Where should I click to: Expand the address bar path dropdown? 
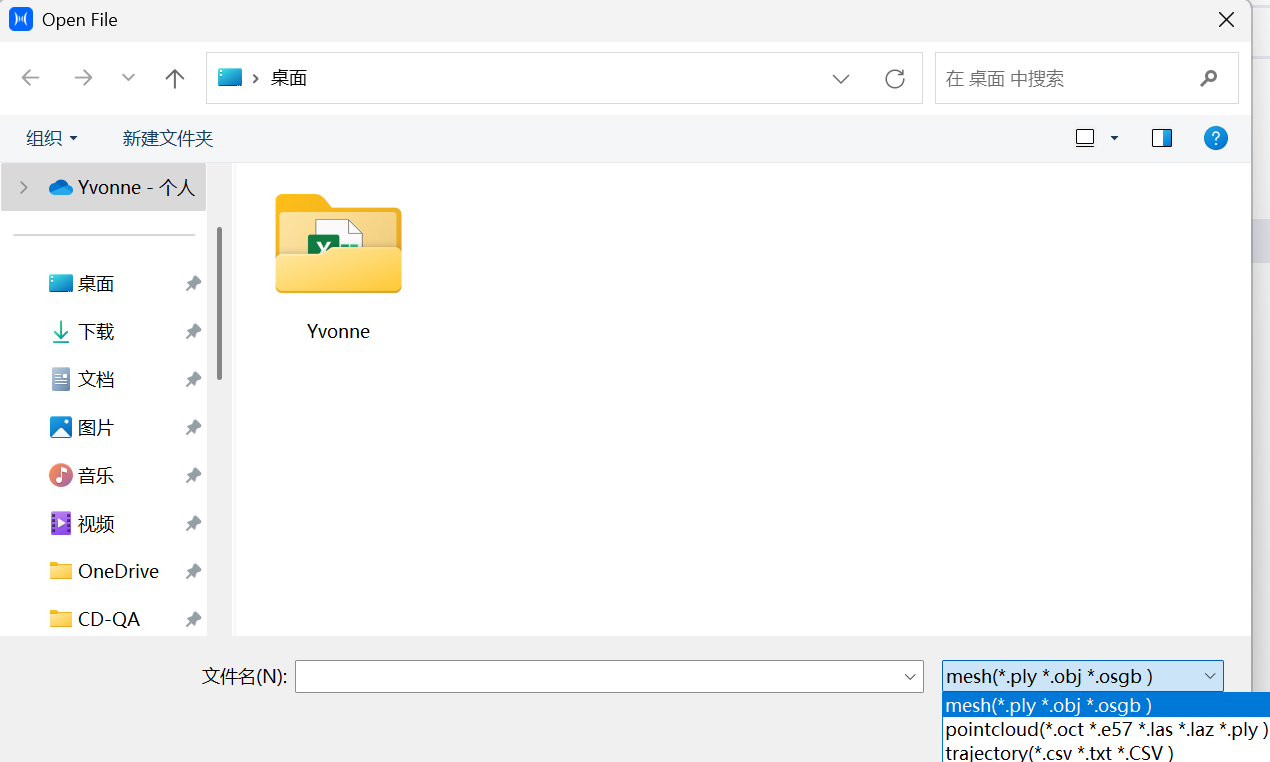pos(841,78)
